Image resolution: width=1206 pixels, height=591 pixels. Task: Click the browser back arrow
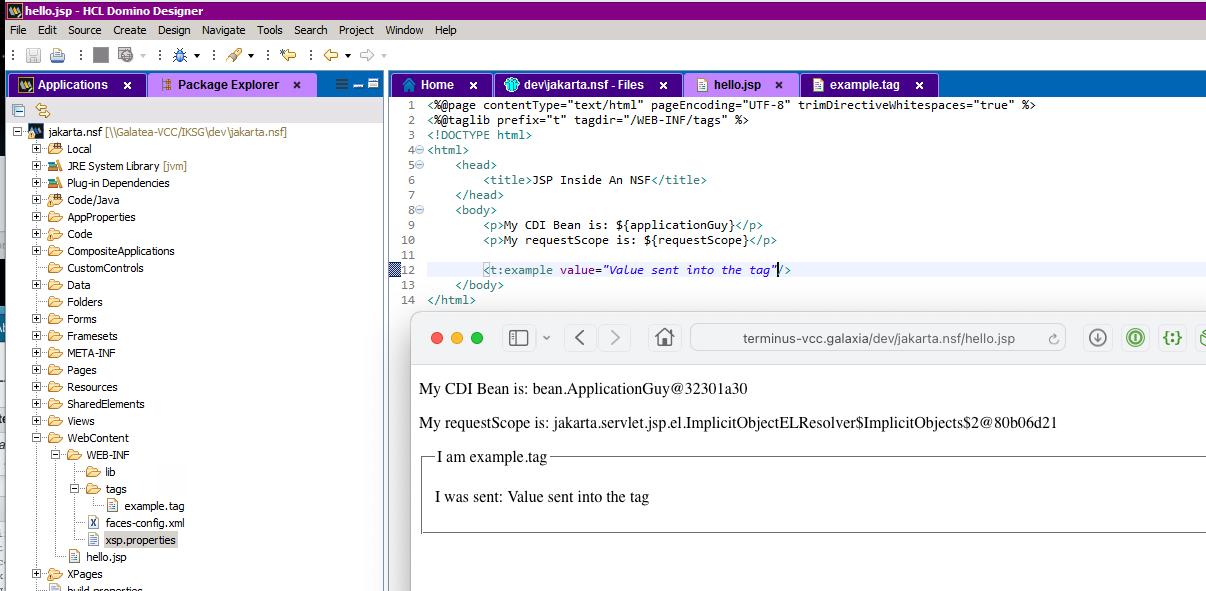581,338
